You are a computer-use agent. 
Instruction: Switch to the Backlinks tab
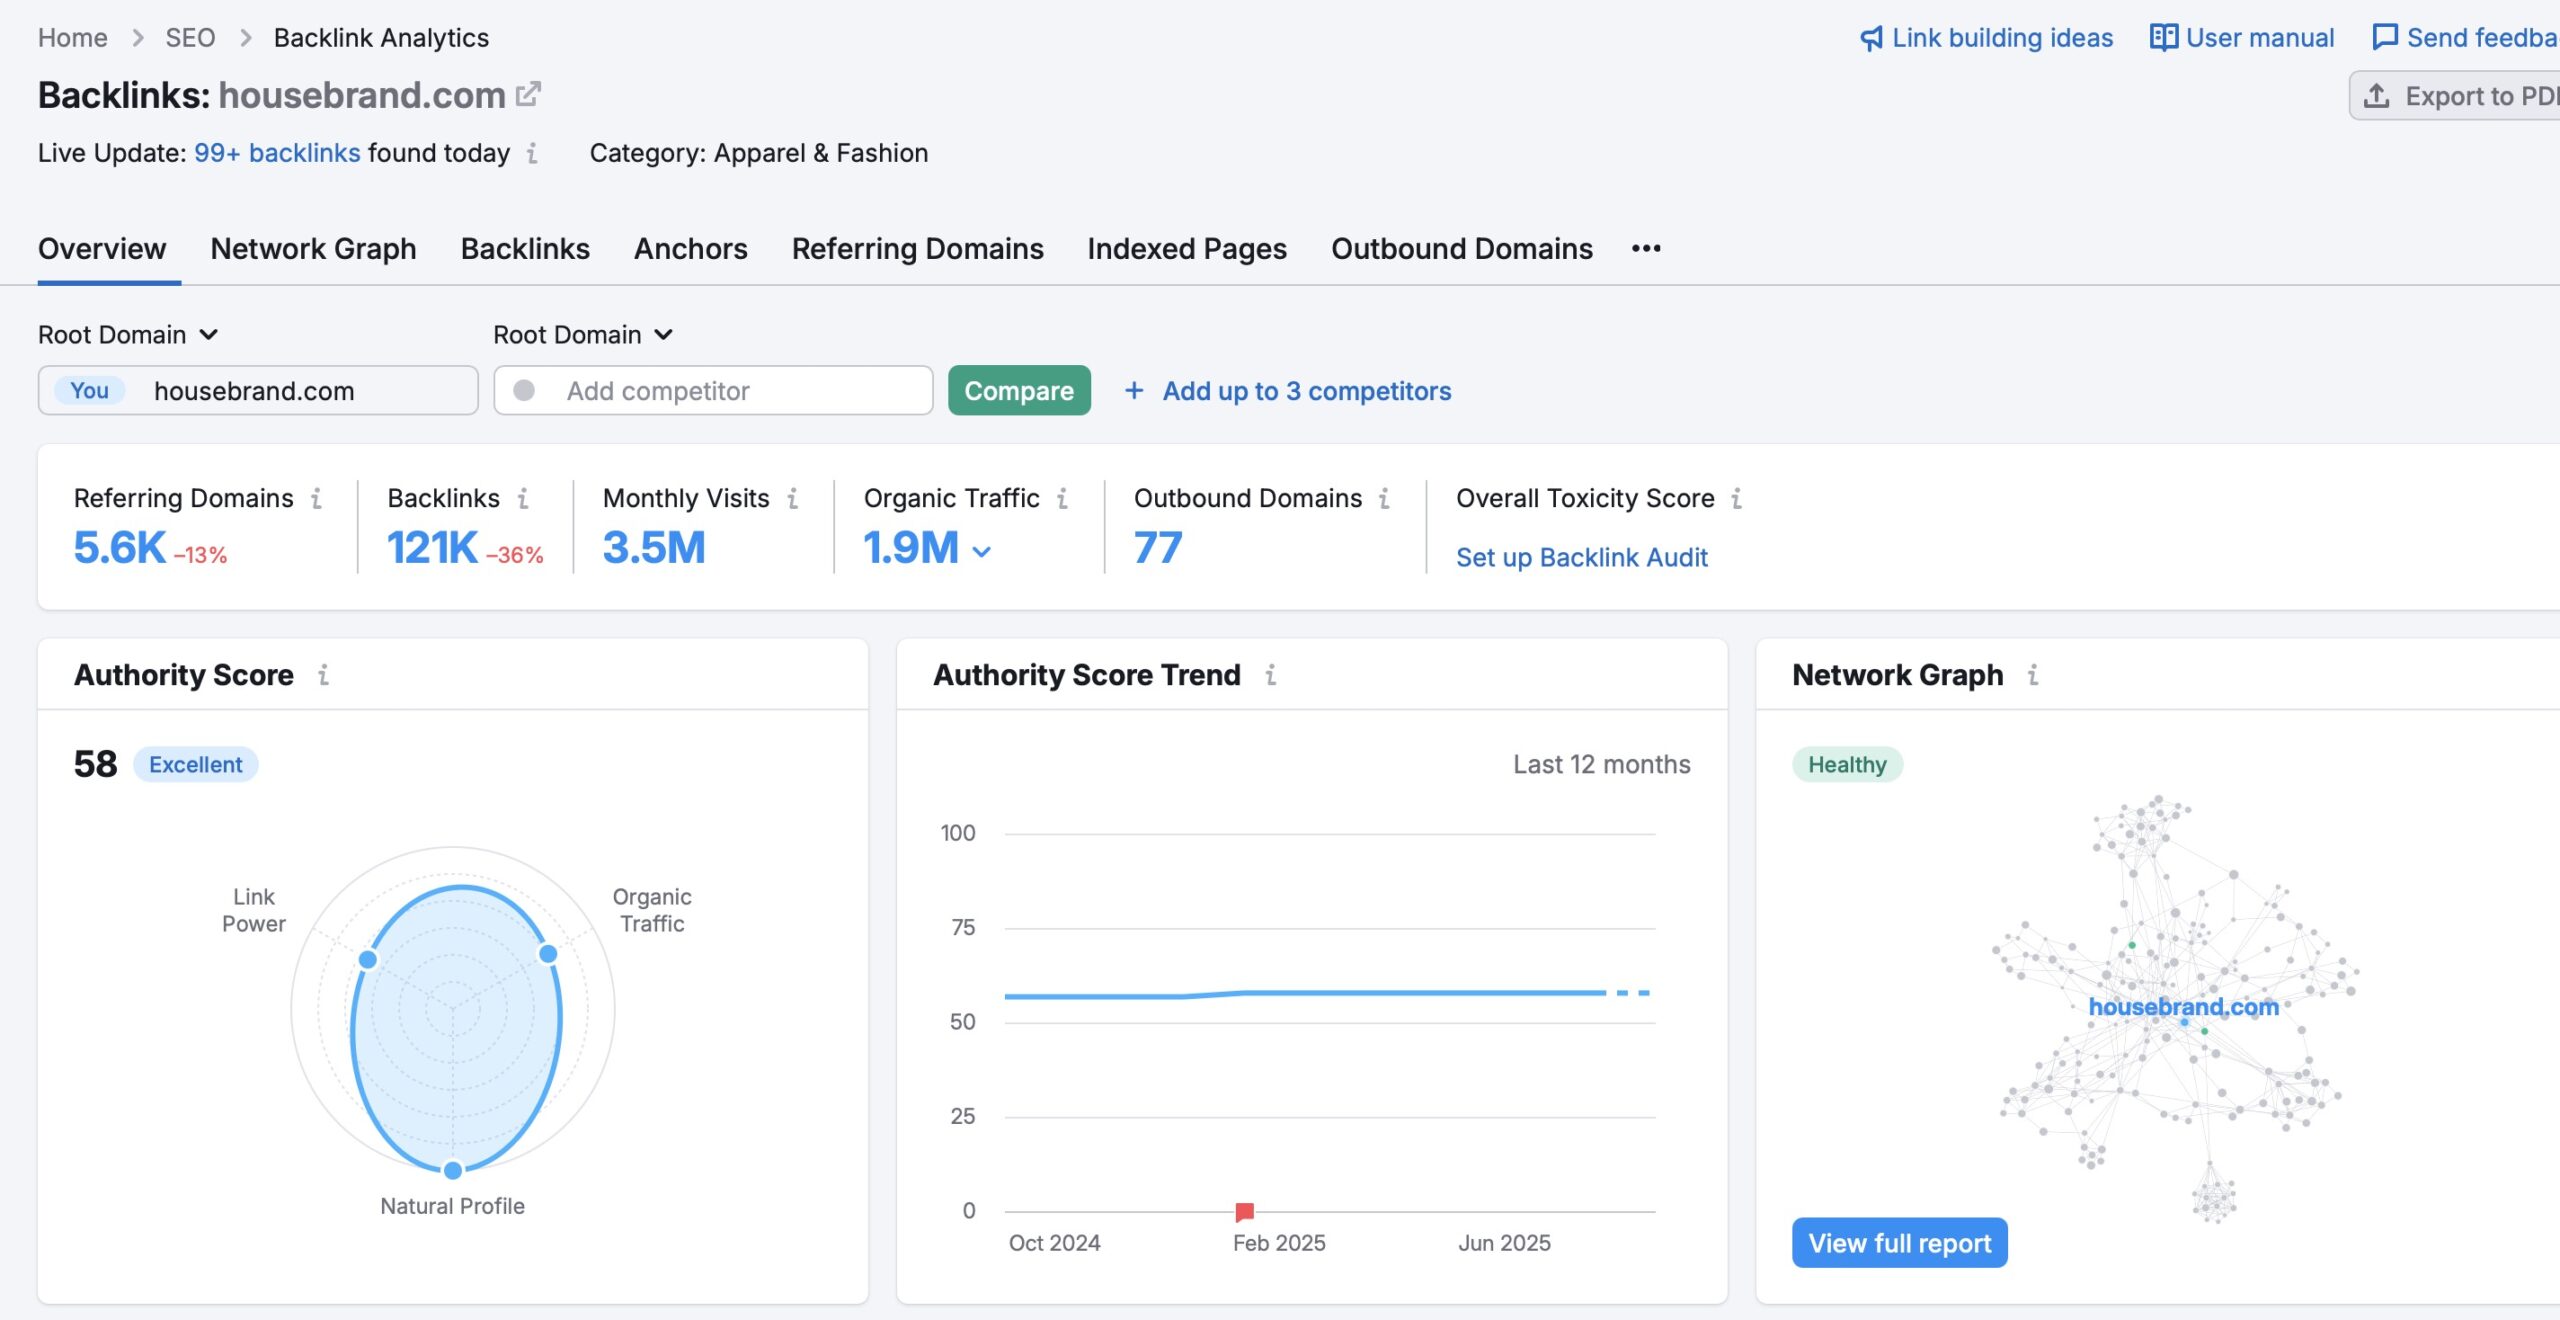click(x=525, y=248)
